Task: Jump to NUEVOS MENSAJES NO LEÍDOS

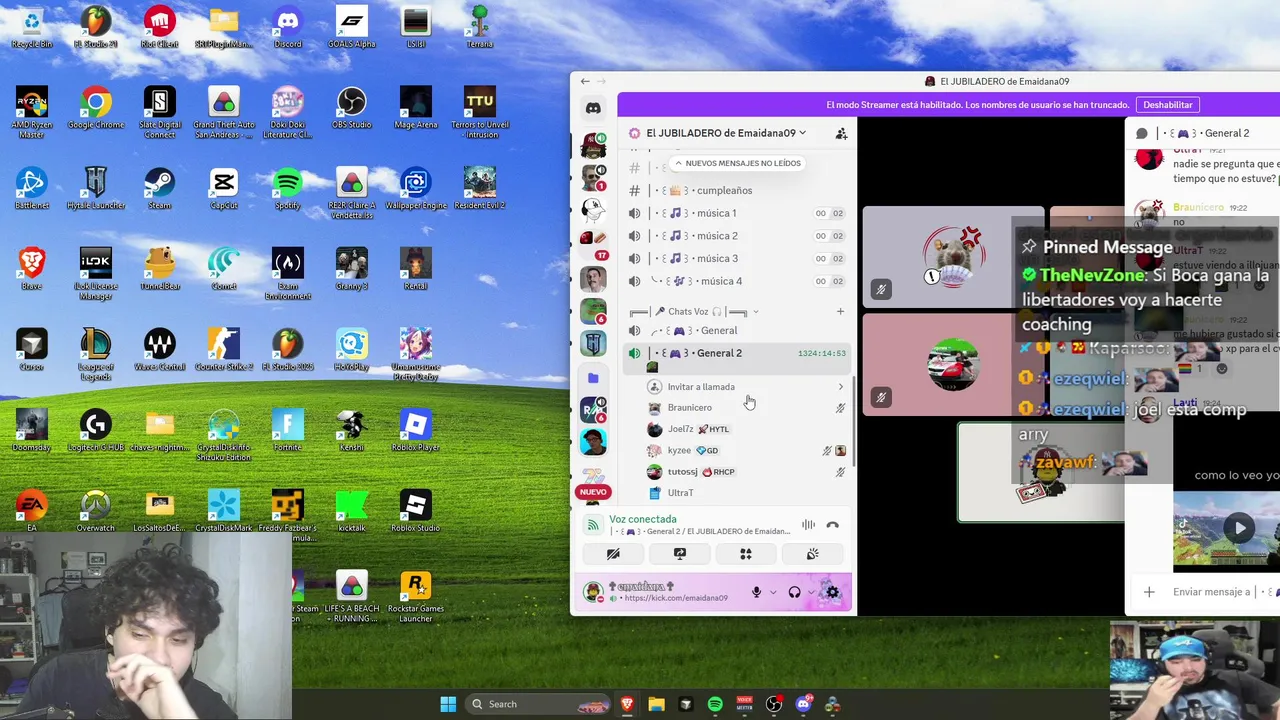Action: 737,163
